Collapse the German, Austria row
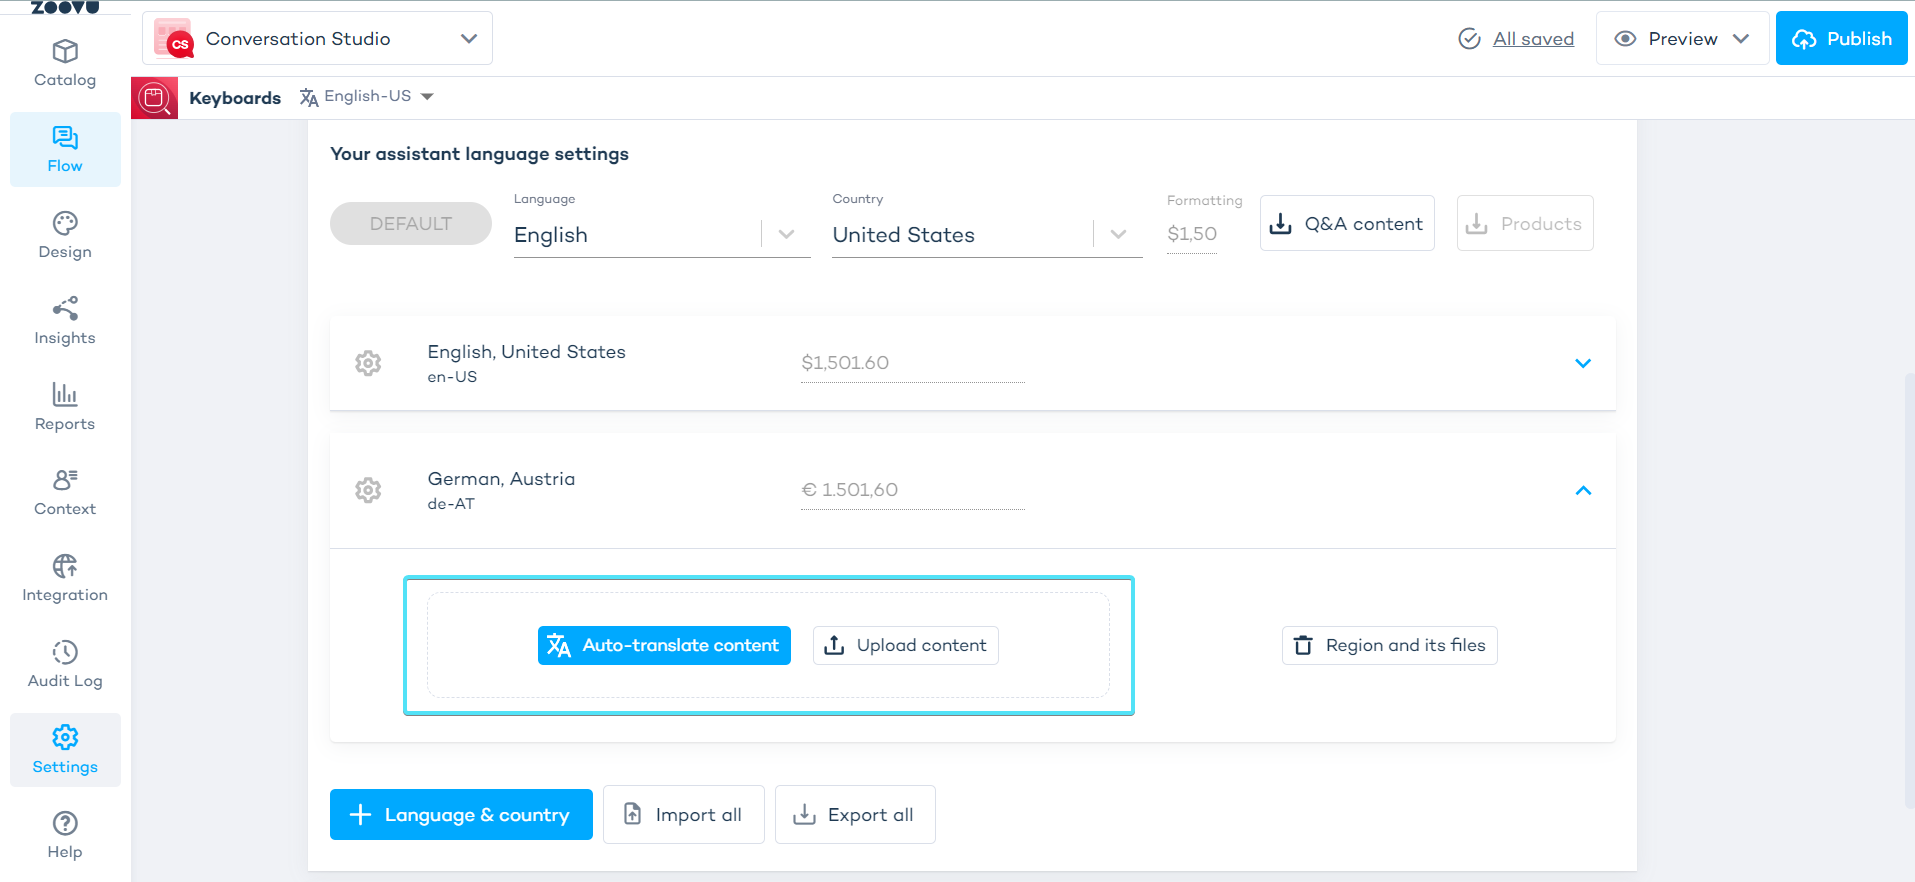Viewport: 1915px width, 882px height. click(x=1582, y=490)
